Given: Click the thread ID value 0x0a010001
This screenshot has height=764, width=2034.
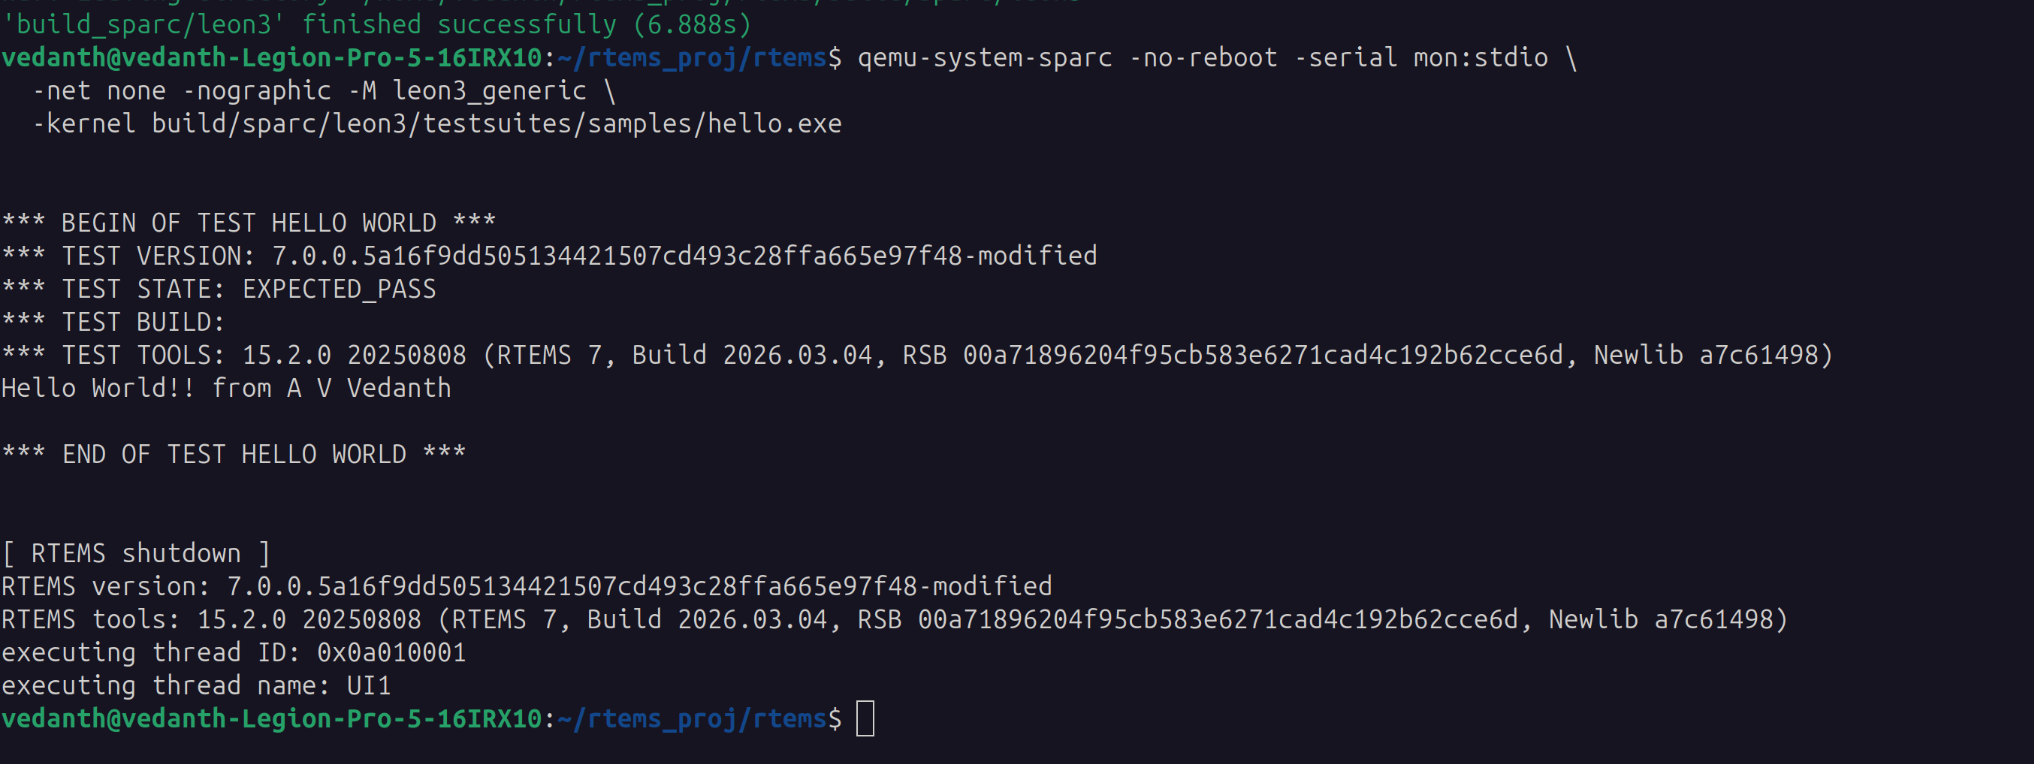Looking at the screenshot, I should (391, 652).
